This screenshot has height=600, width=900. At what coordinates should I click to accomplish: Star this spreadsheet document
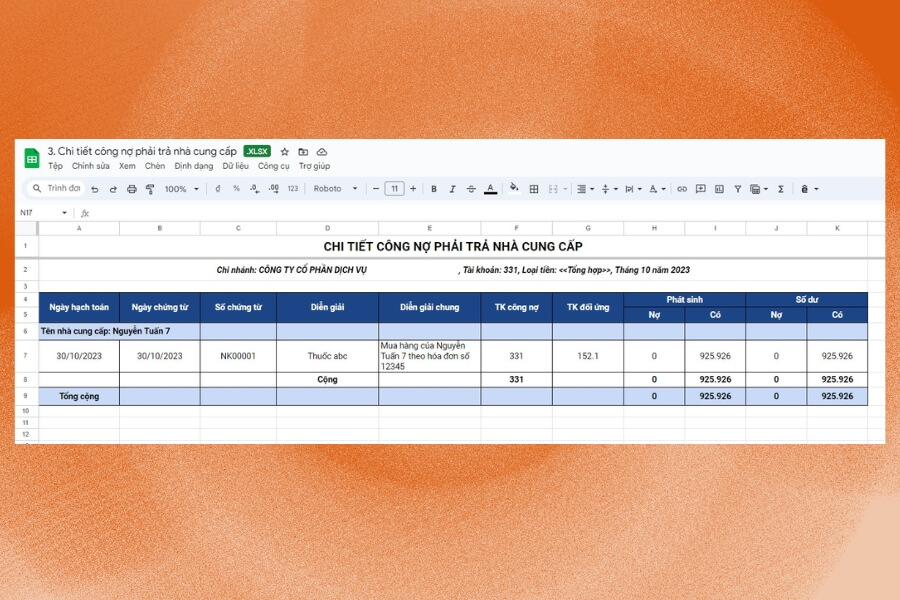point(285,151)
